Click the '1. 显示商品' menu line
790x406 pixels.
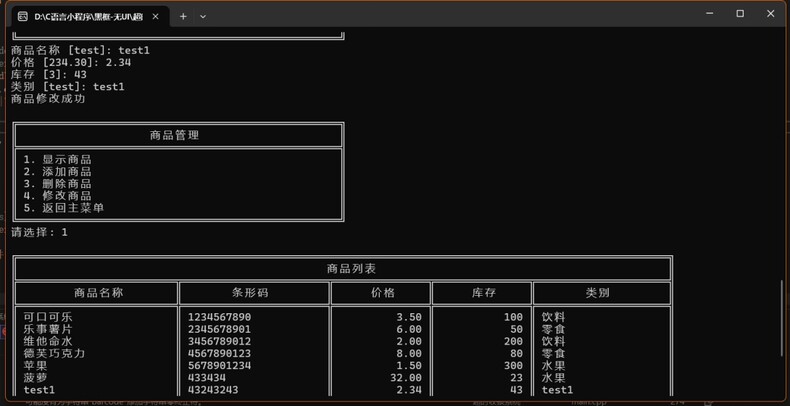[x=58, y=160]
